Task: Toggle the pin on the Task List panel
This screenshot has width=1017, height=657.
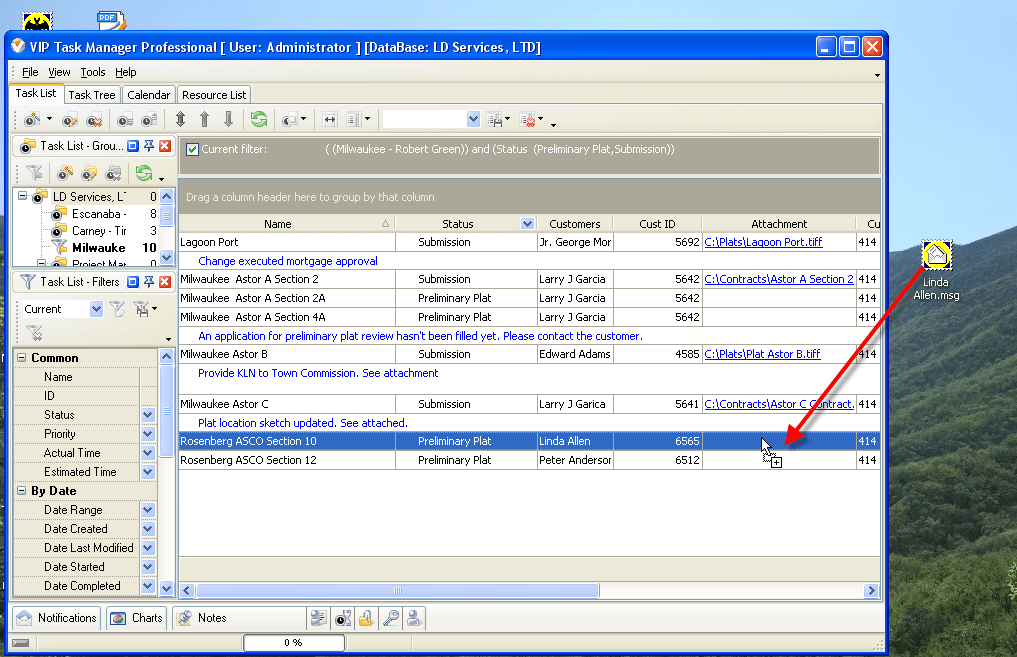Action: click(x=149, y=147)
